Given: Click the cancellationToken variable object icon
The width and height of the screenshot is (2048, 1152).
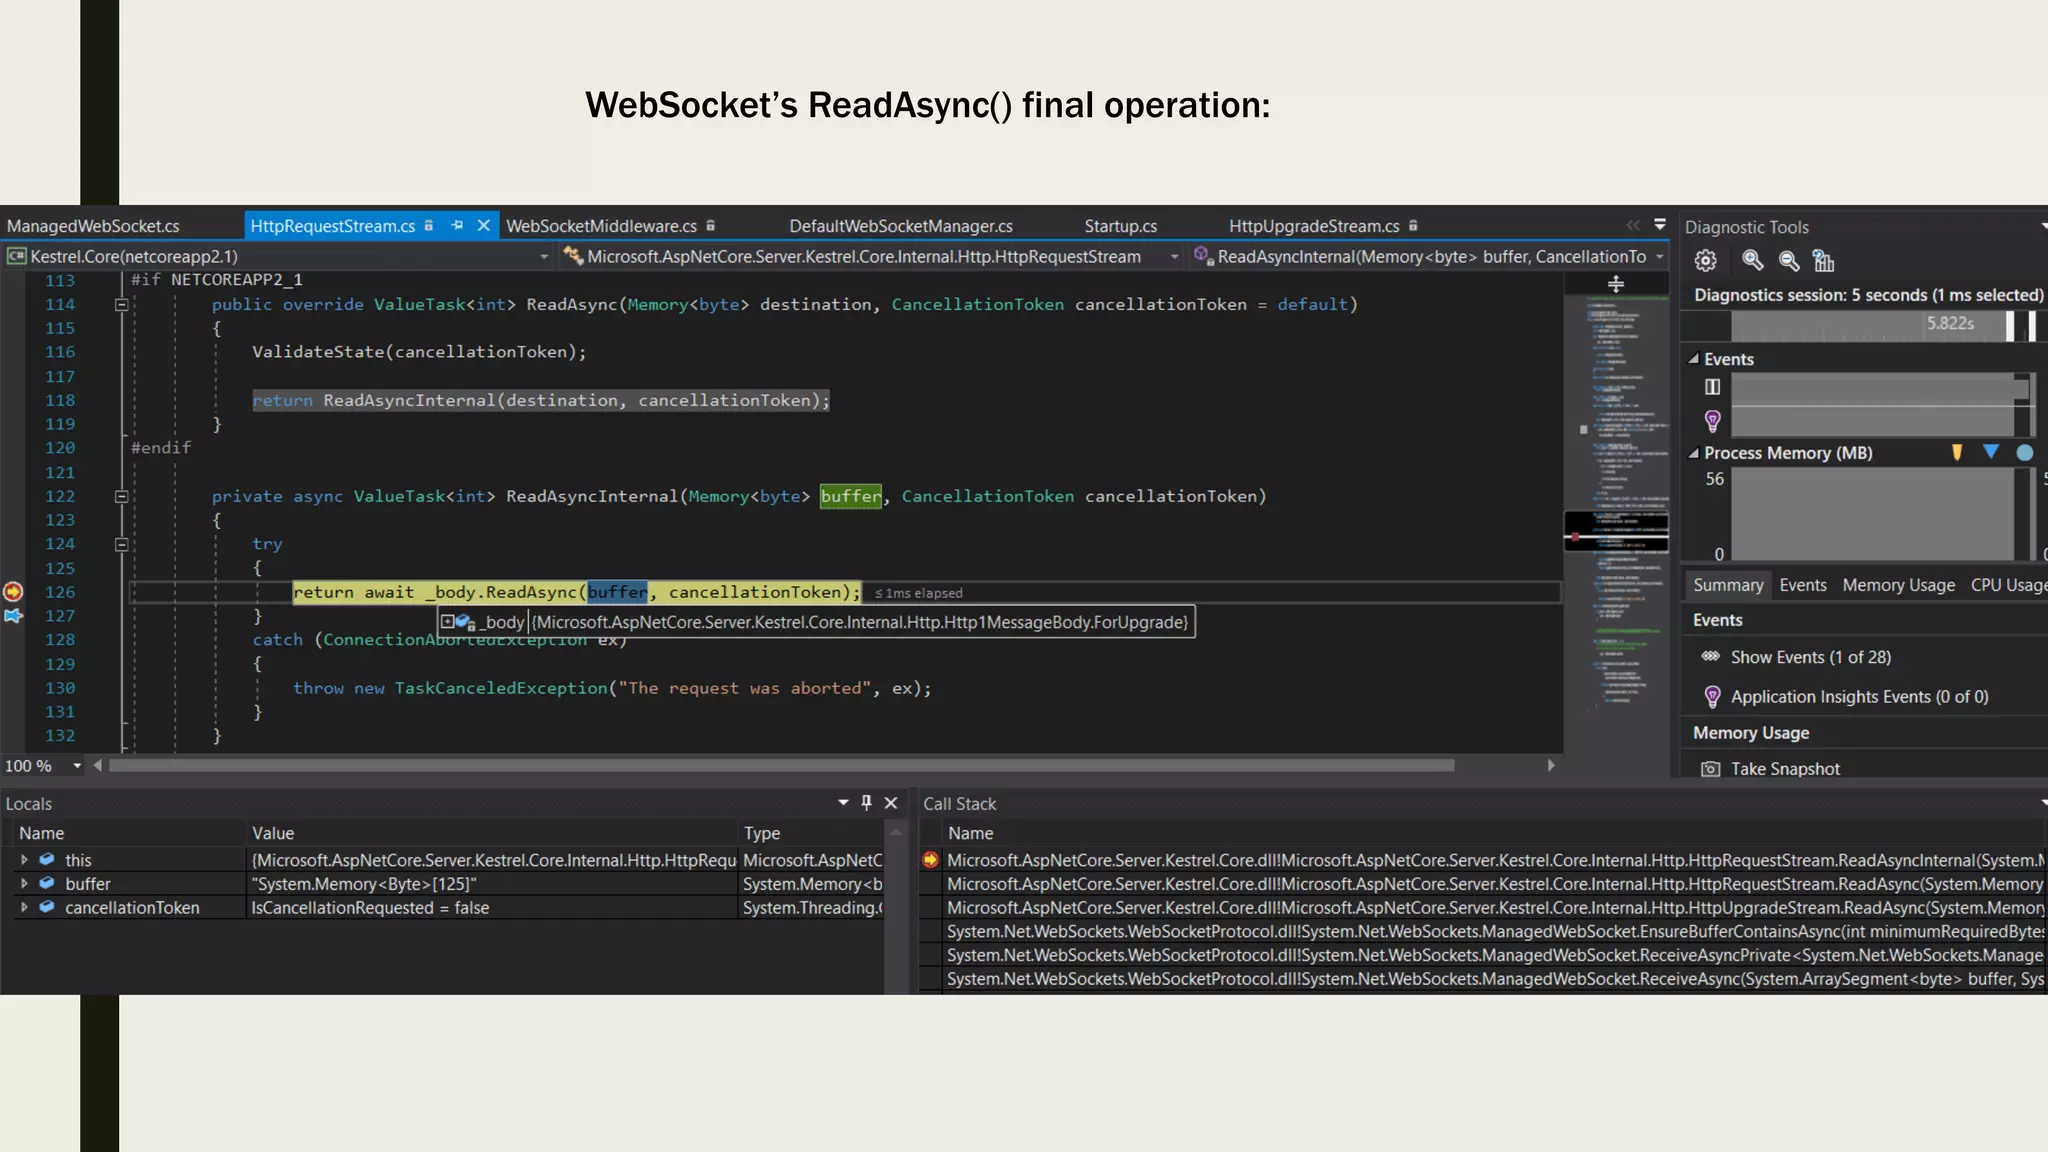Looking at the screenshot, I should tap(47, 907).
